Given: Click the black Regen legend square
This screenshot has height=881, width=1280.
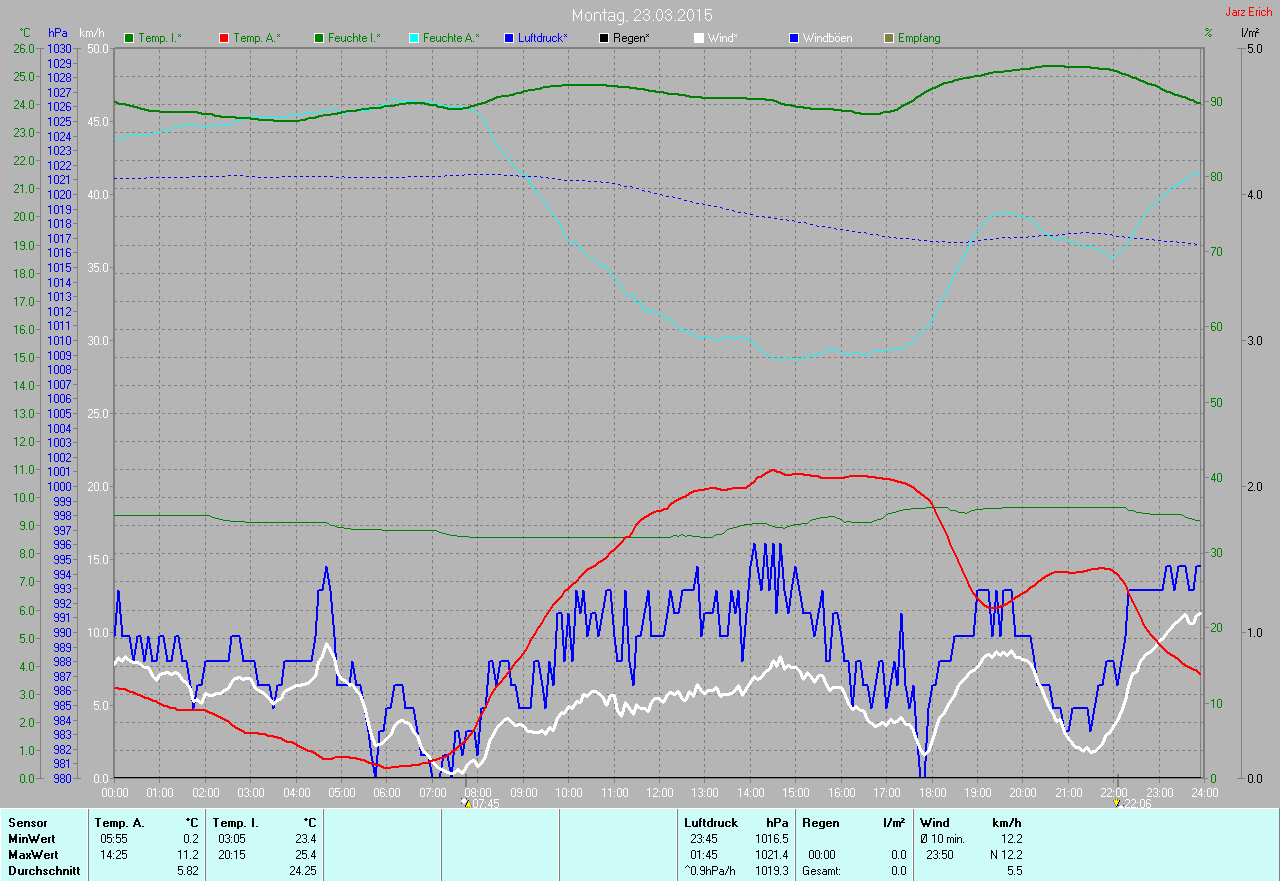Looking at the screenshot, I should pyautogui.click(x=605, y=38).
